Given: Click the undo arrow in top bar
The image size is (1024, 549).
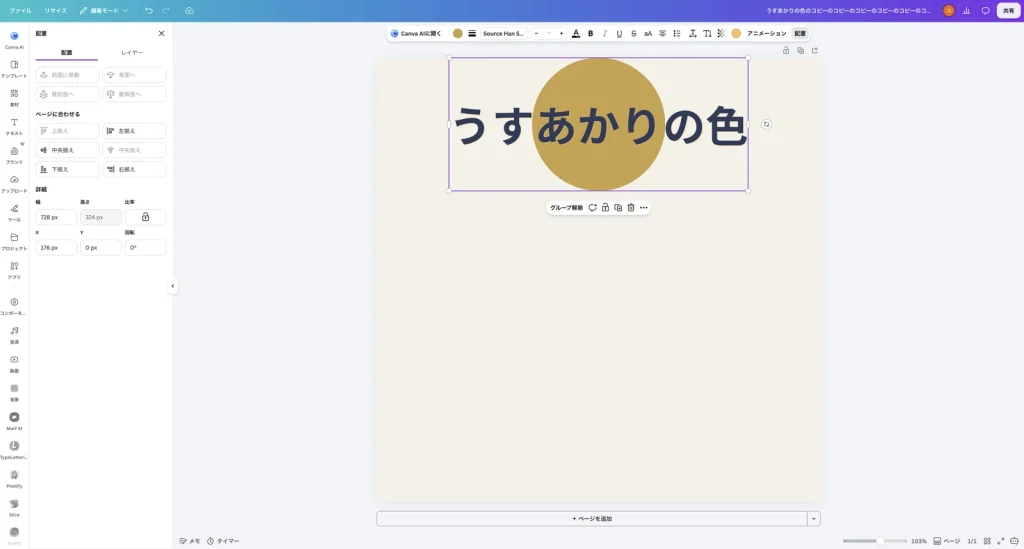Looking at the screenshot, I should click(x=149, y=10).
